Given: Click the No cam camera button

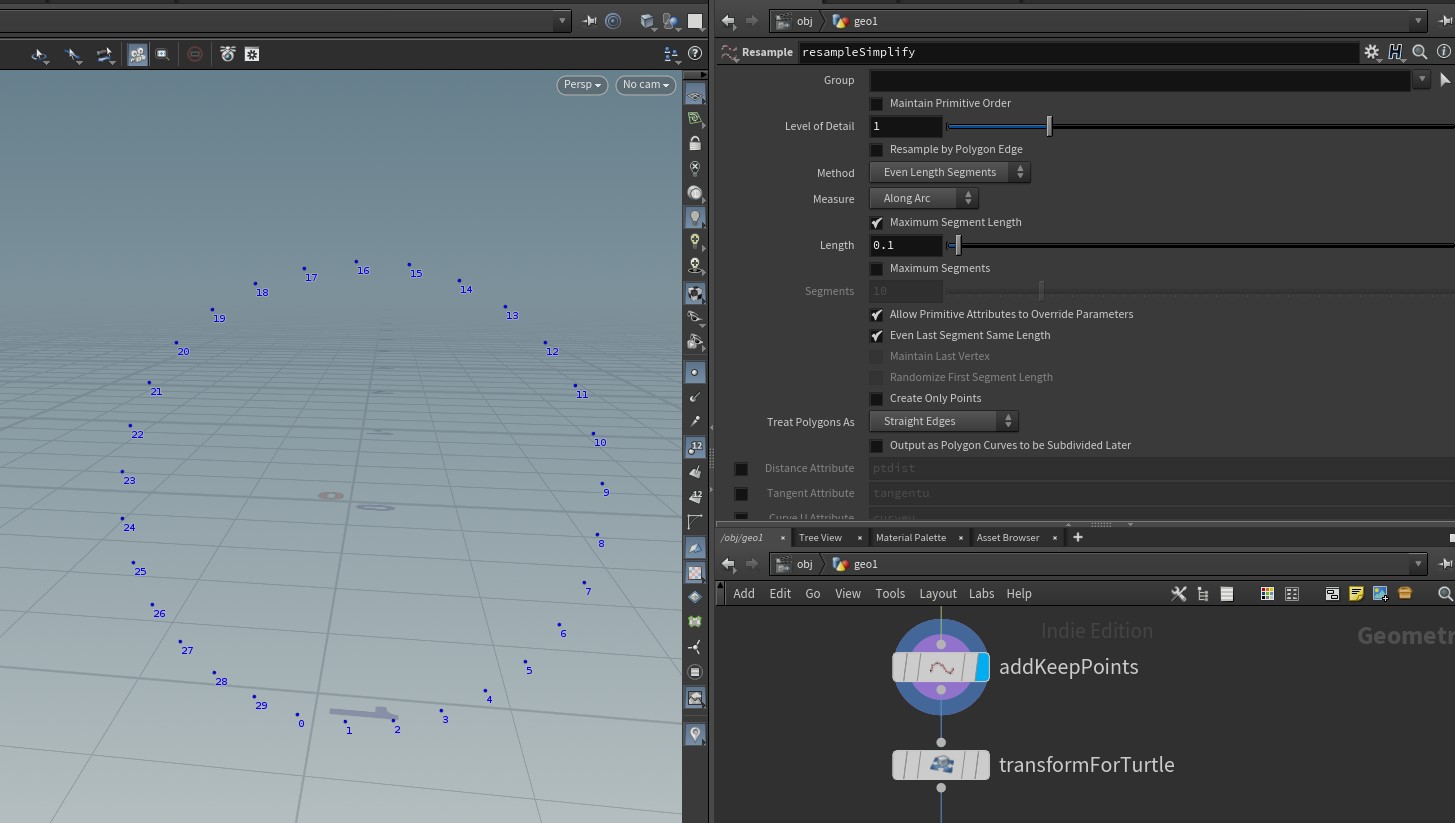Looking at the screenshot, I should point(645,85).
